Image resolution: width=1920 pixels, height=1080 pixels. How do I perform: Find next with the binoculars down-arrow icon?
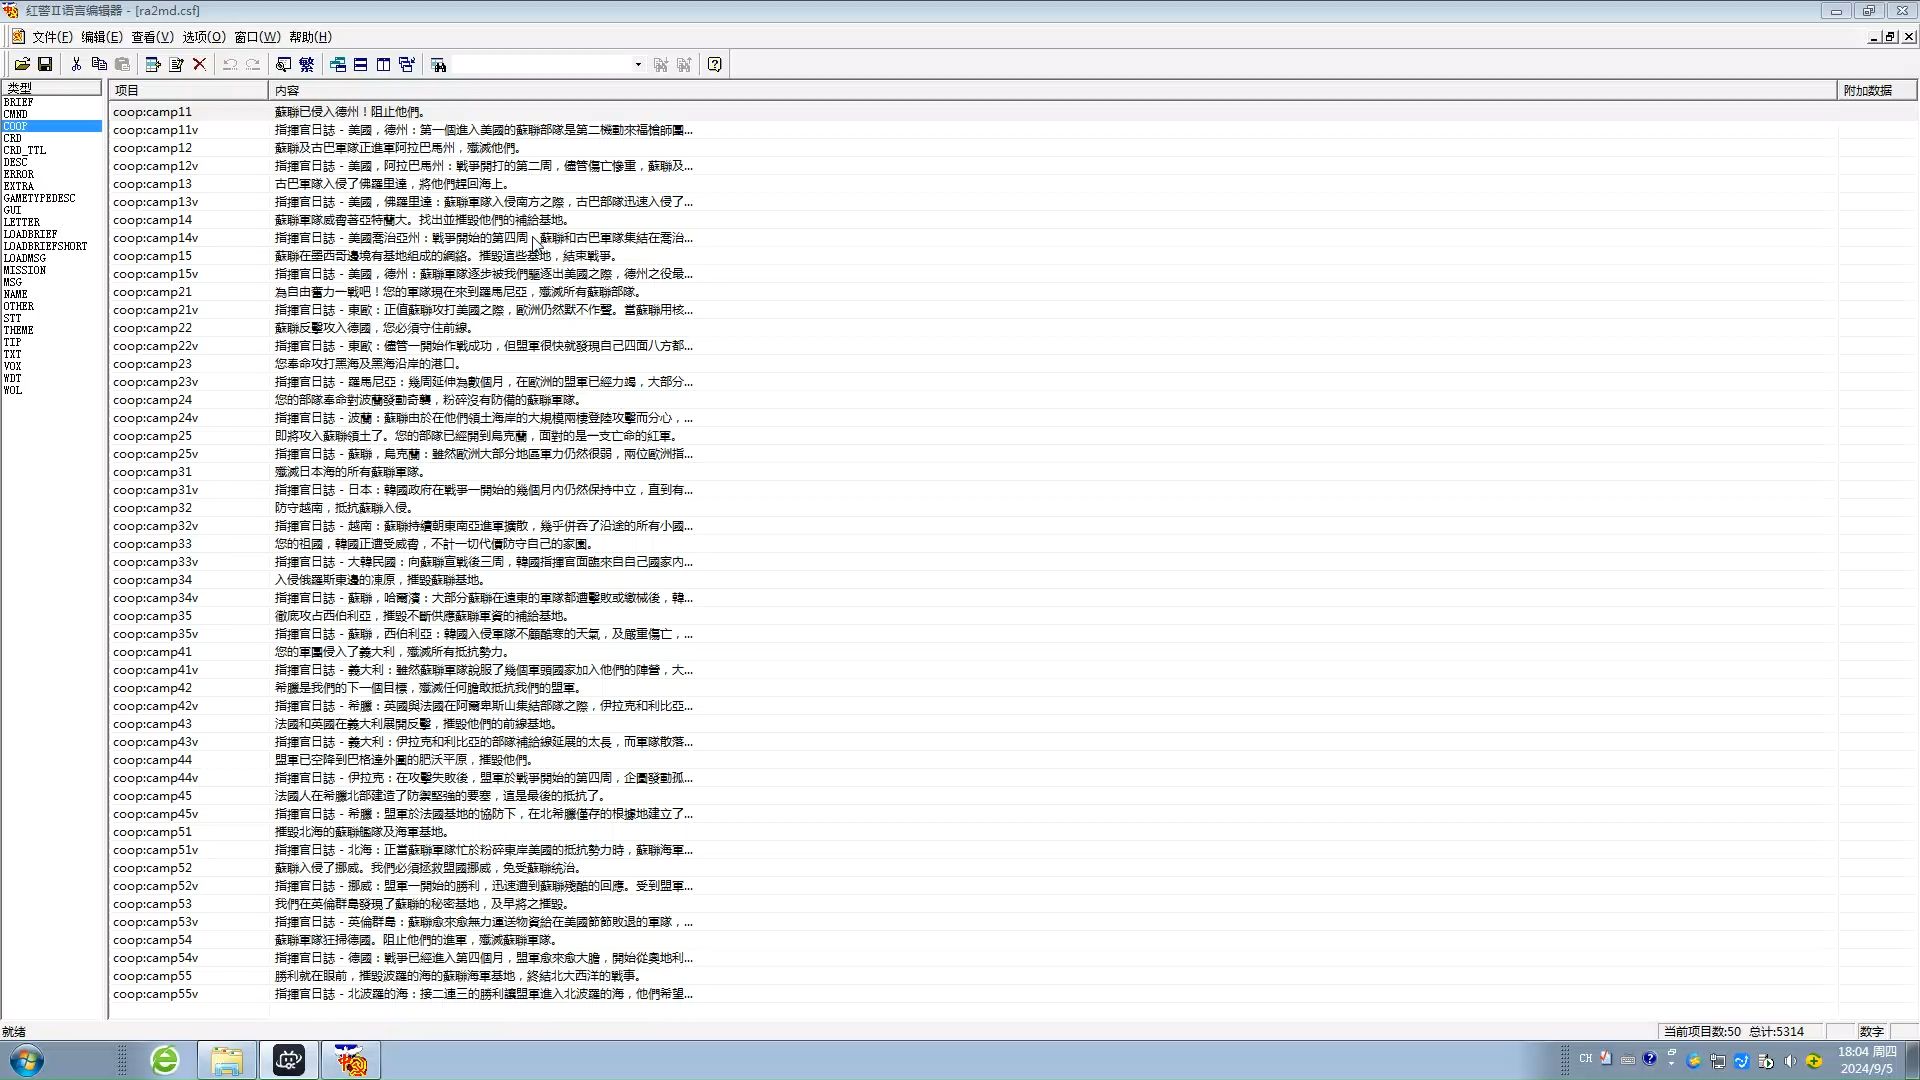click(x=661, y=64)
